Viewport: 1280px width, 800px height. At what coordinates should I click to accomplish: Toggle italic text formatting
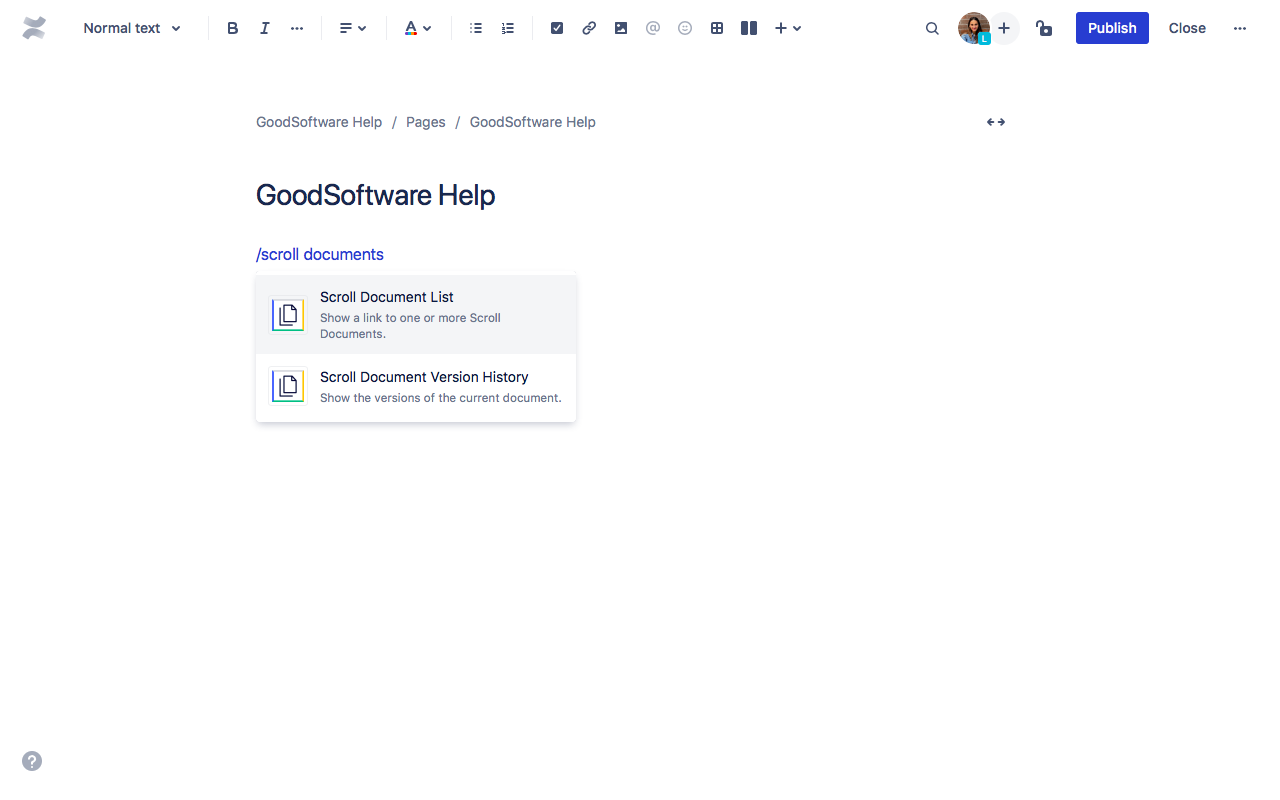point(265,28)
